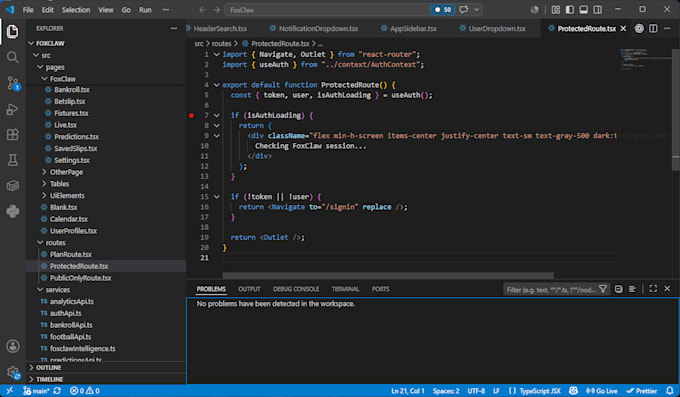Viewport: 680px width, 397px height.
Task: Split the editor to the right
Action: click(653, 28)
